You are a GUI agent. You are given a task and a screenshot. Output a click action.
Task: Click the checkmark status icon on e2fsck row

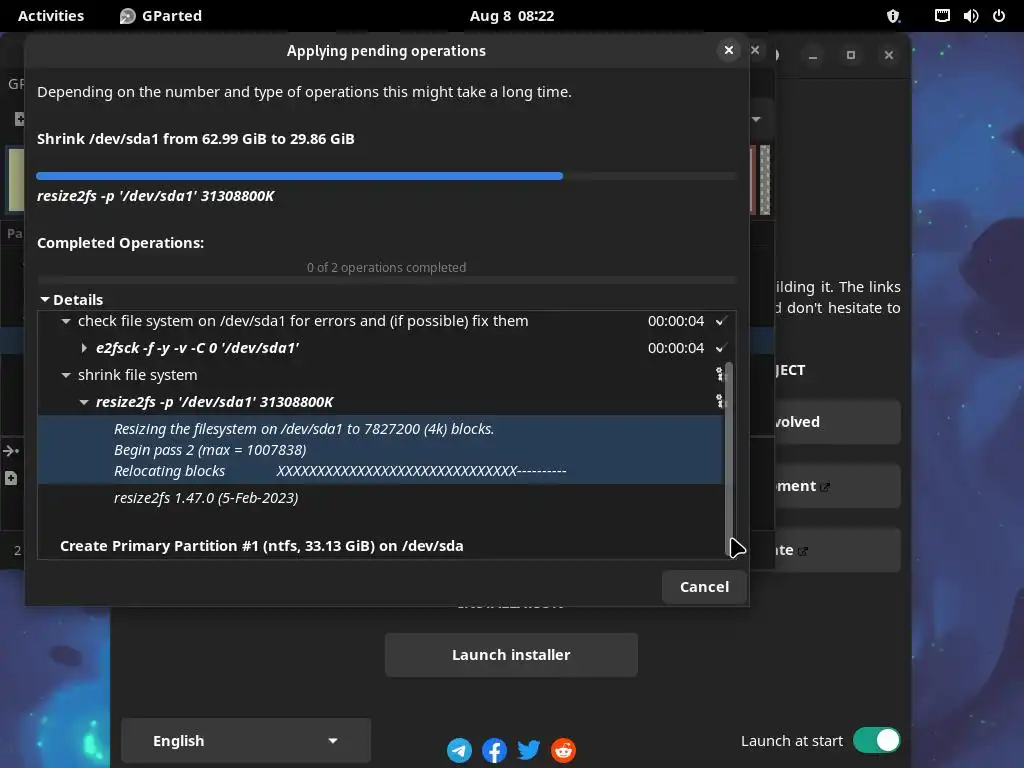click(x=720, y=348)
